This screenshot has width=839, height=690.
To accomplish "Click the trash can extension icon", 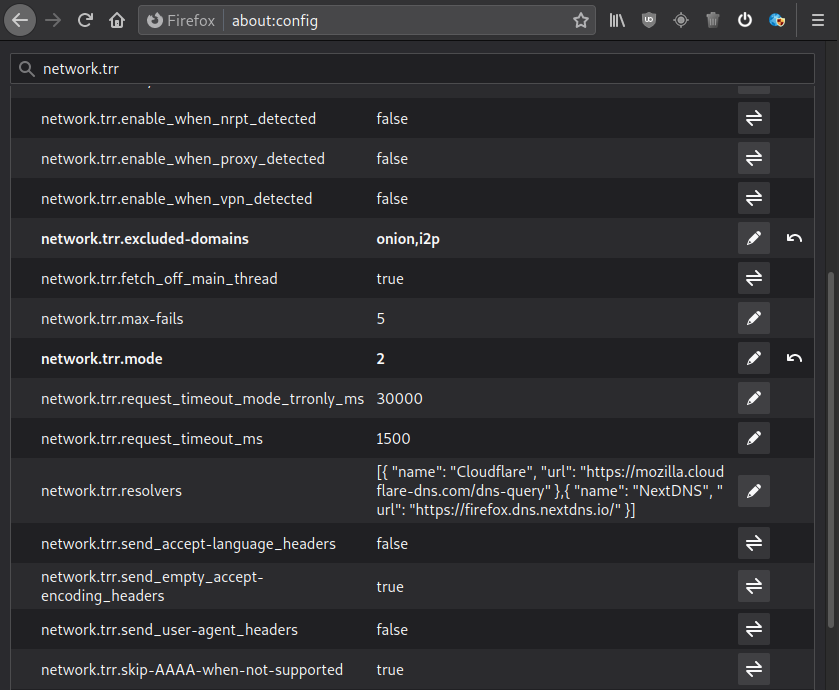I will (713, 20).
